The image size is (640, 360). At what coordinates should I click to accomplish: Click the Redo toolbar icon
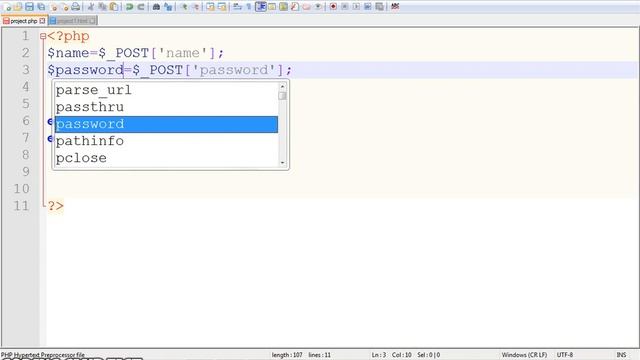141,7
